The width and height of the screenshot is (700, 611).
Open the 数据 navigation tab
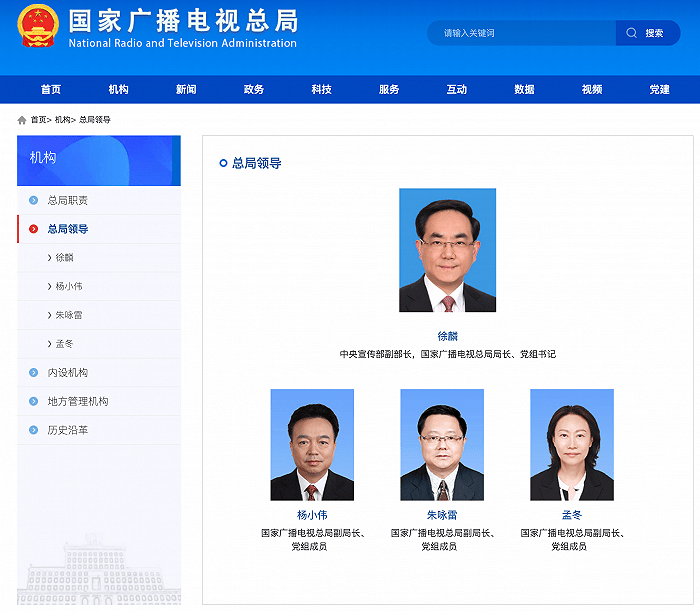coord(524,90)
